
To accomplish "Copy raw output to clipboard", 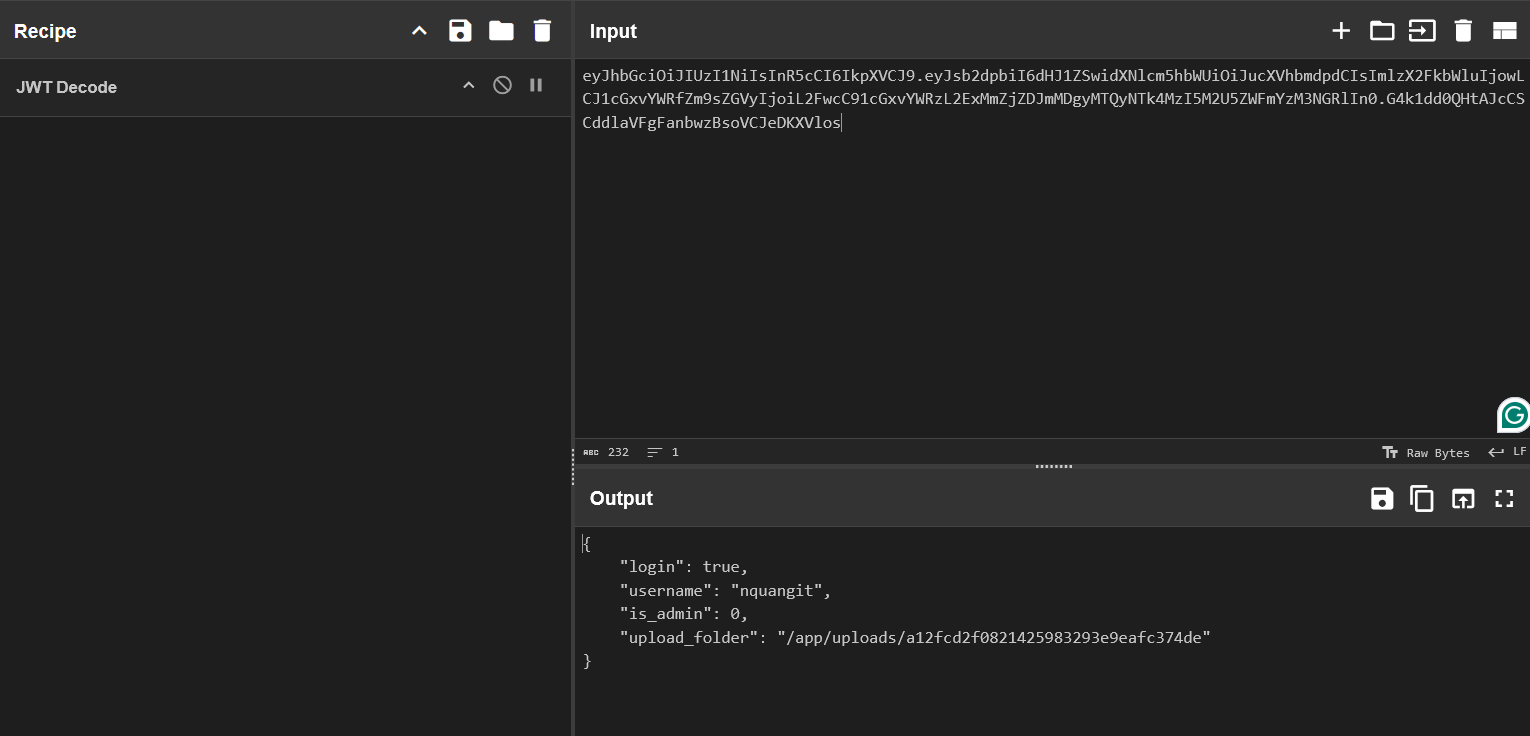I will pyautogui.click(x=1422, y=498).
